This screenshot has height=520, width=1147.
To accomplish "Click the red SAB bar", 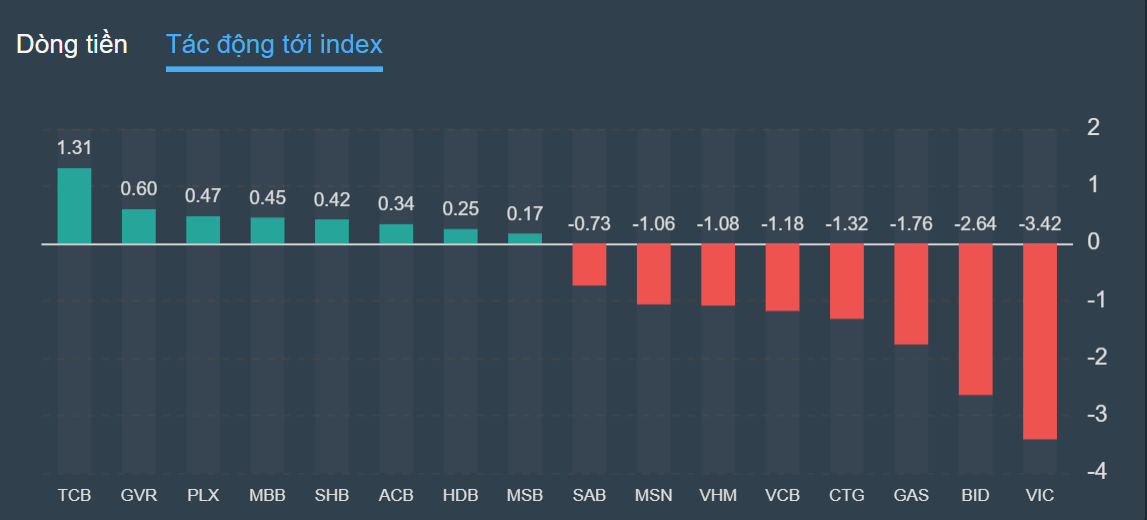I will pos(589,264).
